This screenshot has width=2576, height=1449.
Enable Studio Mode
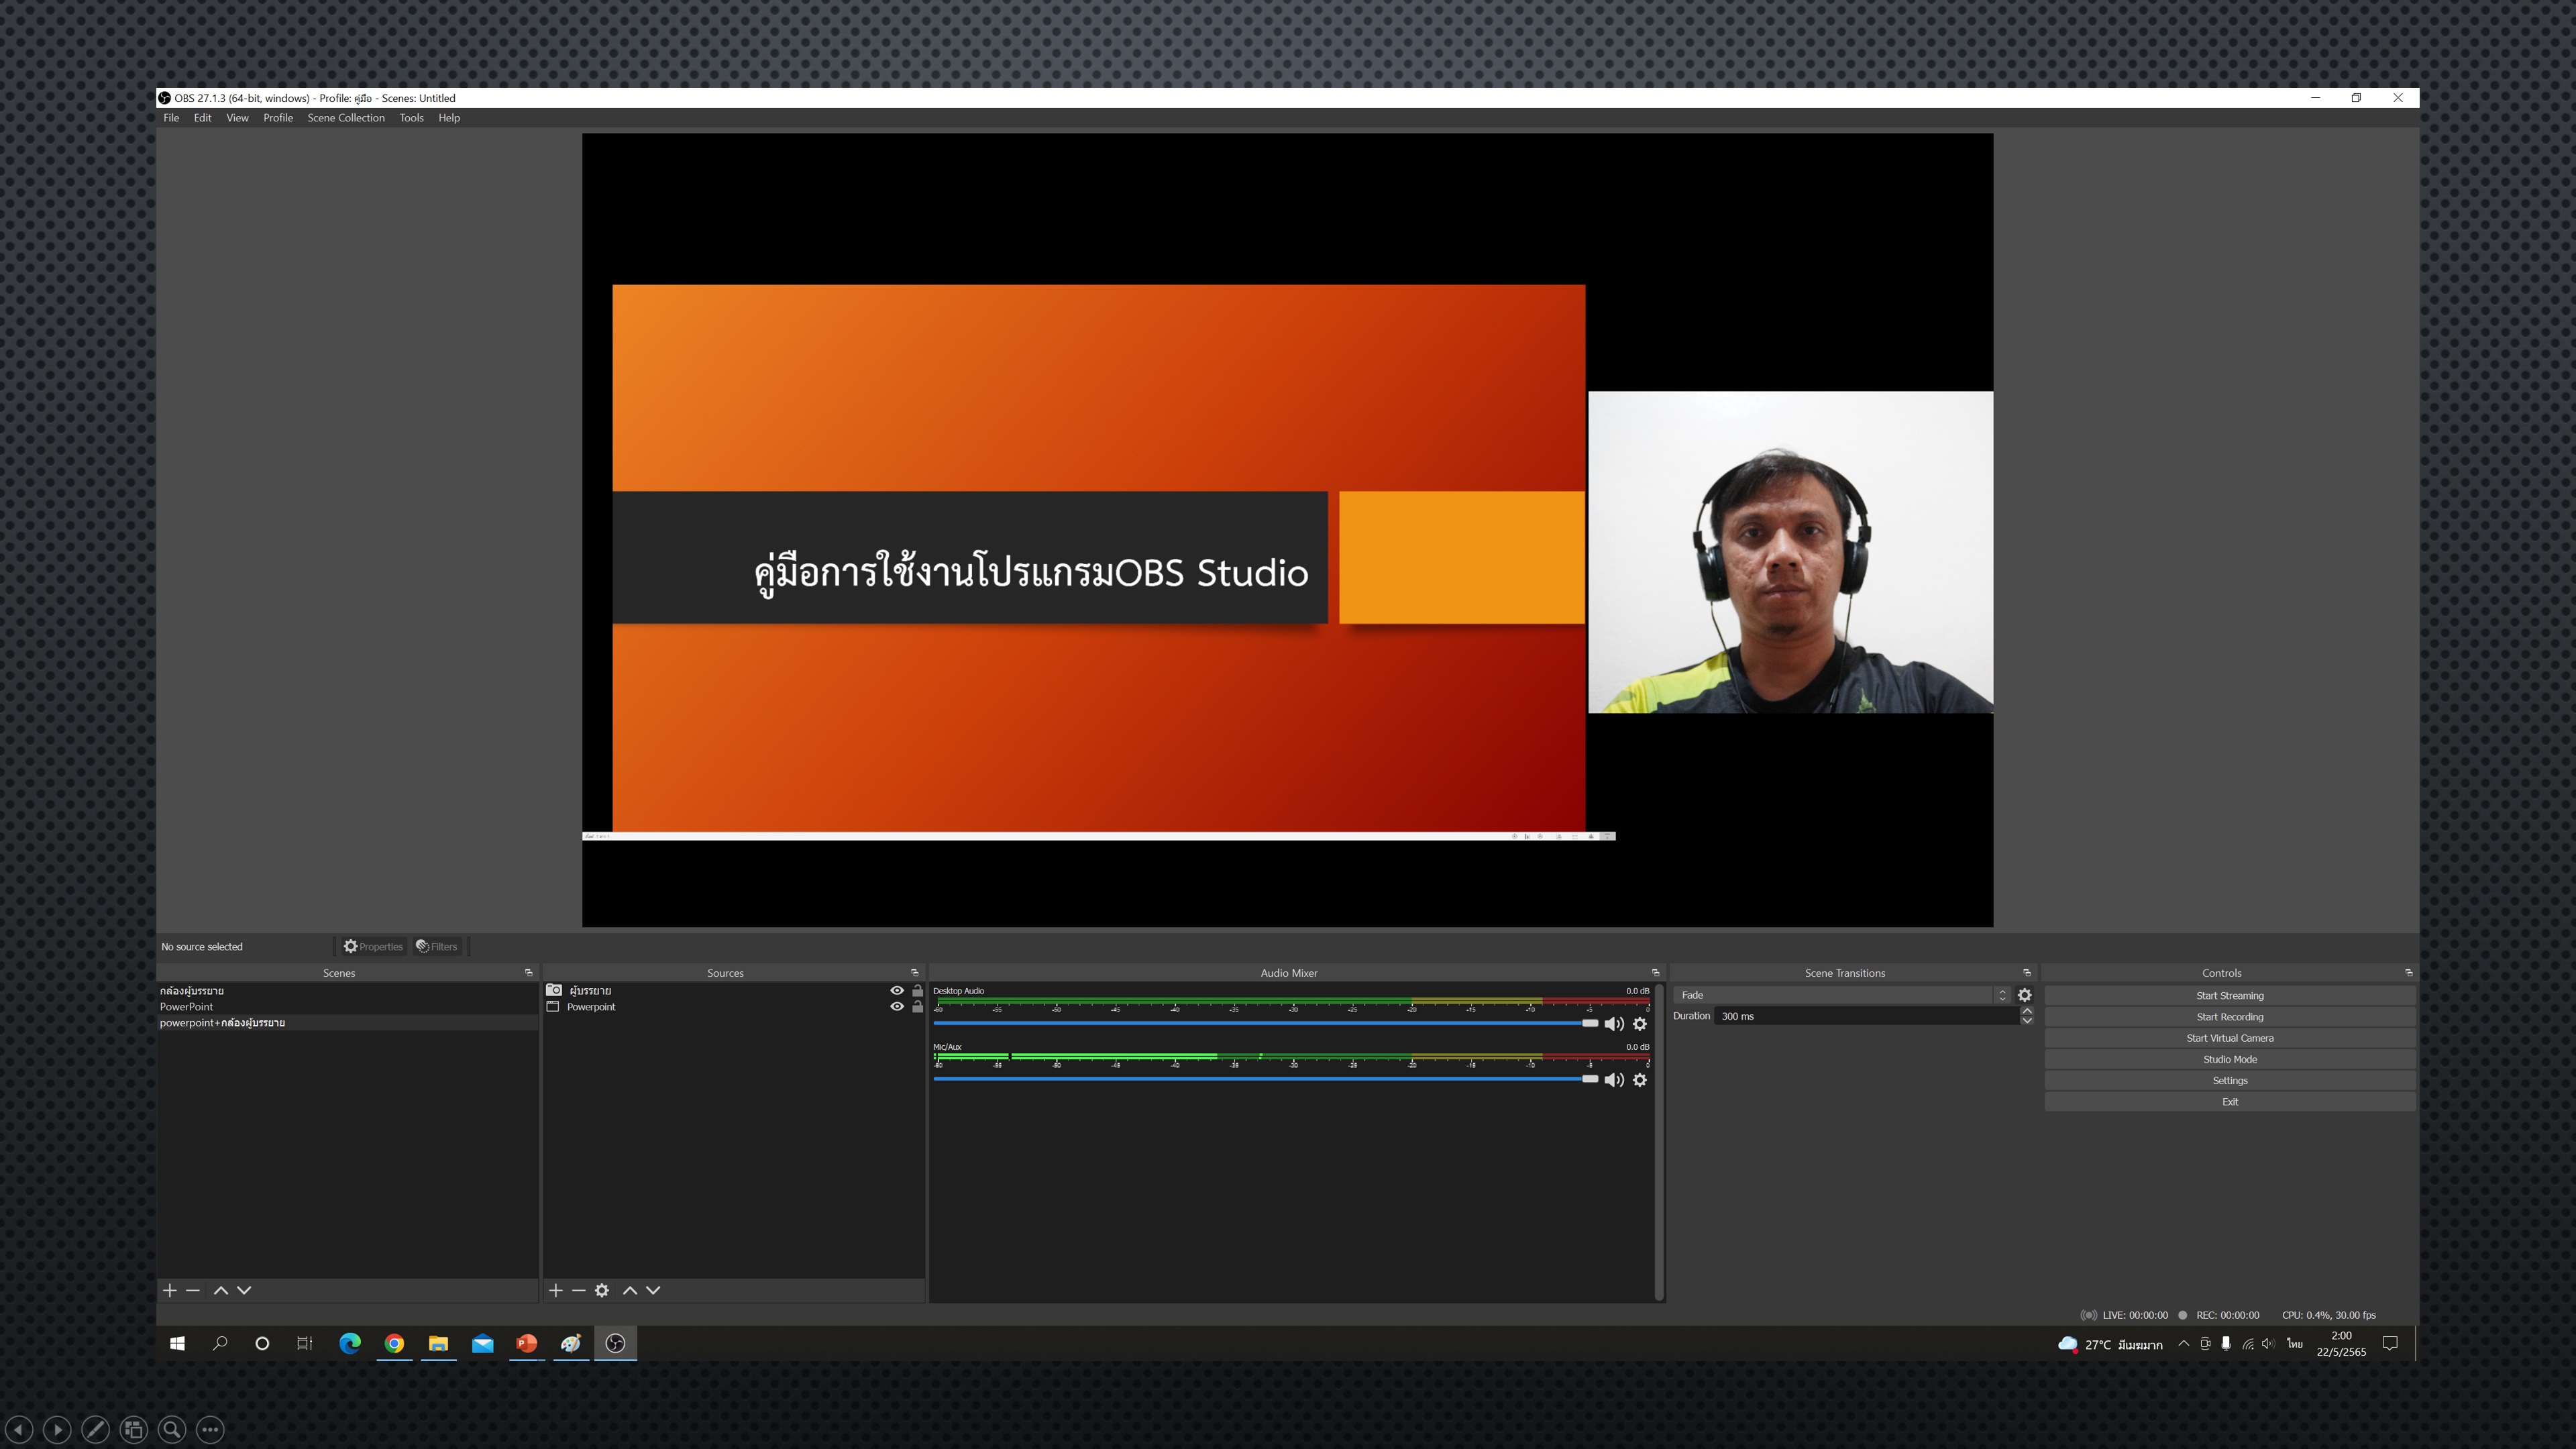pos(2230,1059)
